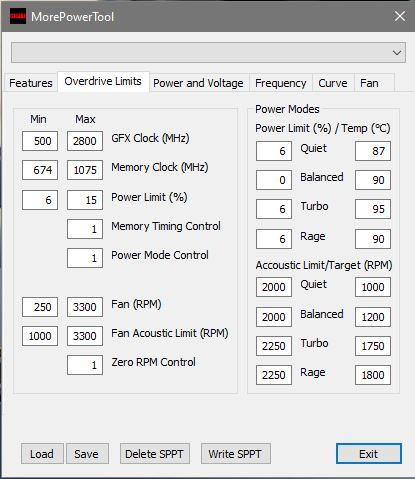The width and height of the screenshot is (415, 479).
Task: Edit the Balanced acoustic target field (1200)
Action: [x=373, y=317]
